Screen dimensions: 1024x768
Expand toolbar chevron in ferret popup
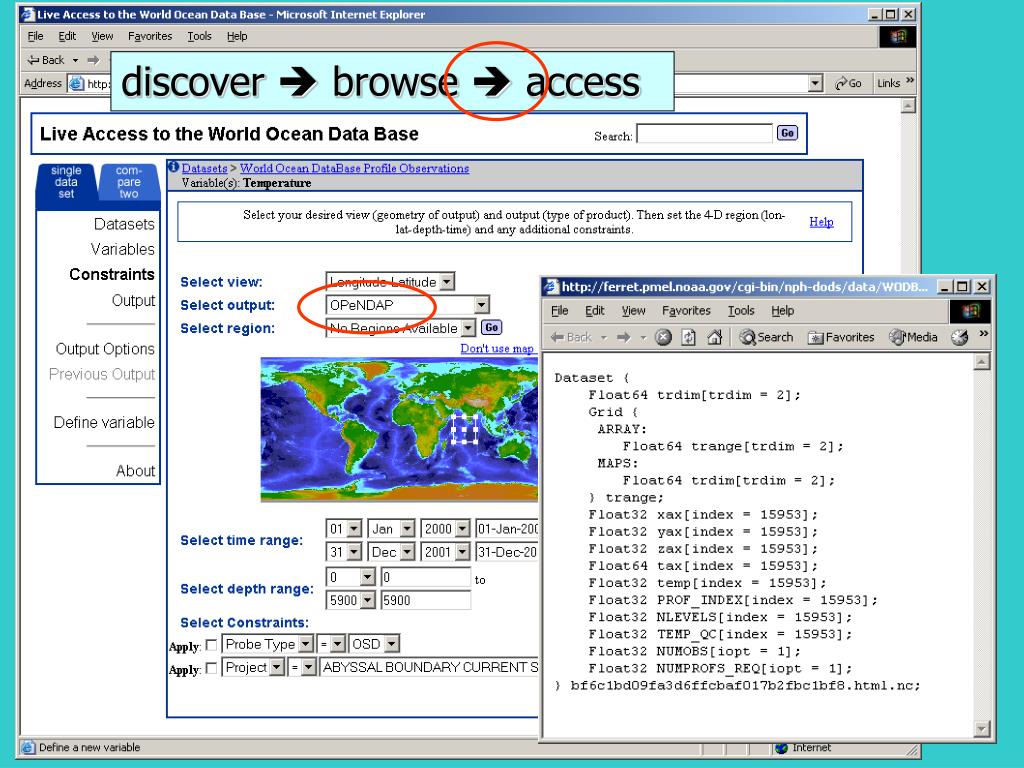click(x=984, y=334)
